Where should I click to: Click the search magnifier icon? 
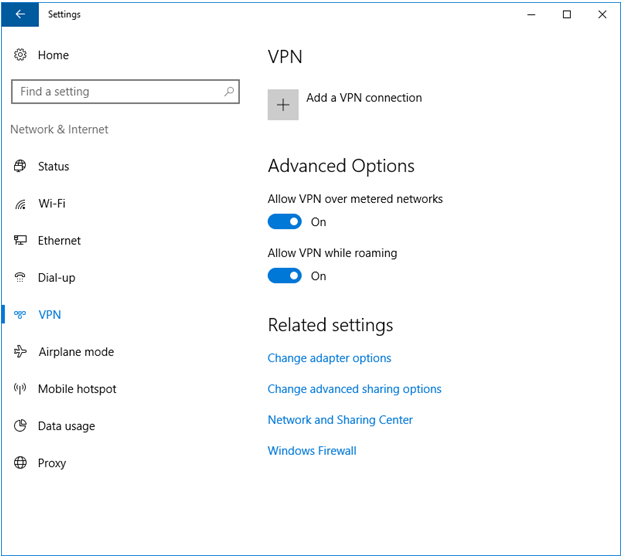(x=230, y=91)
